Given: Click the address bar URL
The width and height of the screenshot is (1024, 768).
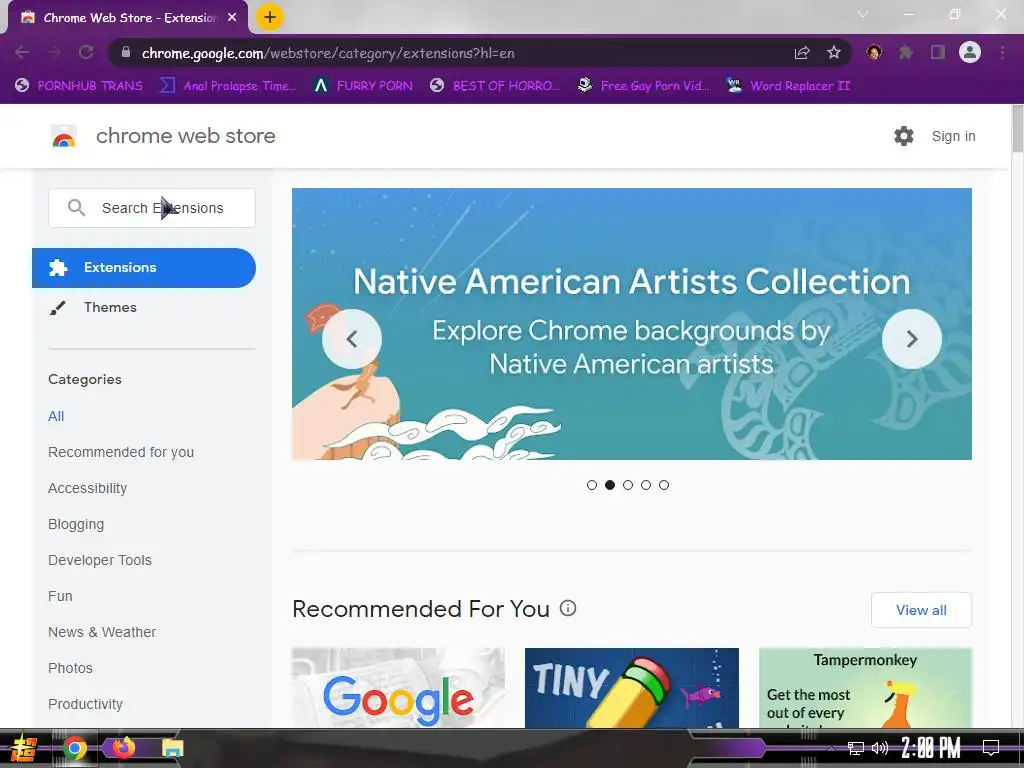Looking at the screenshot, I should (328, 53).
